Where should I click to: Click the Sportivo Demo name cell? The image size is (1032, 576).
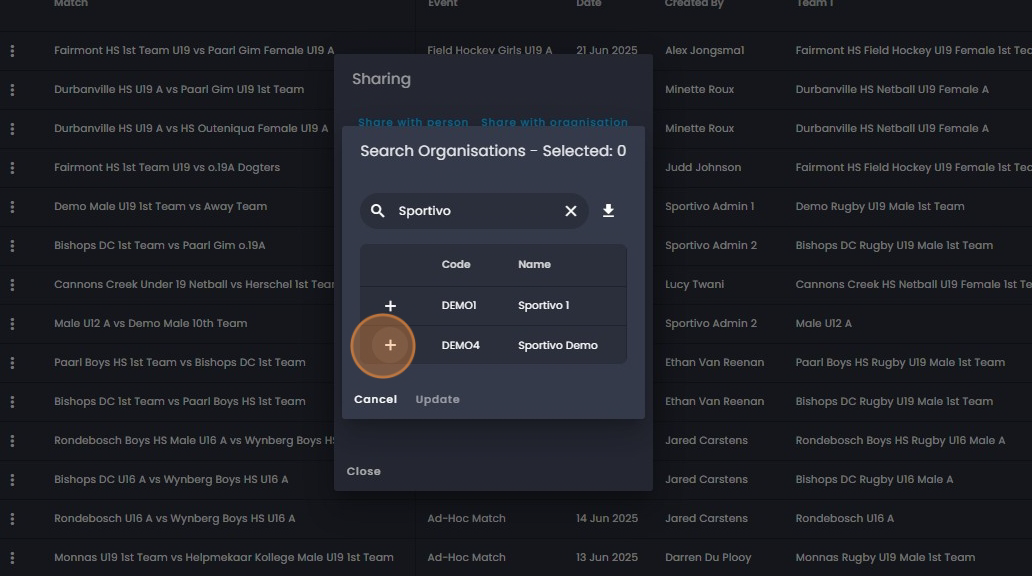click(x=557, y=345)
